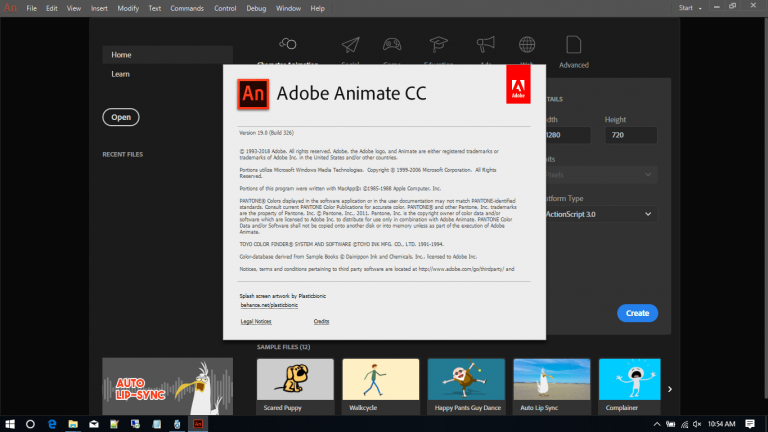This screenshot has height=432, width=768.
Task: Select the Advanced document preset icon
Action: (x=574, y=45)
